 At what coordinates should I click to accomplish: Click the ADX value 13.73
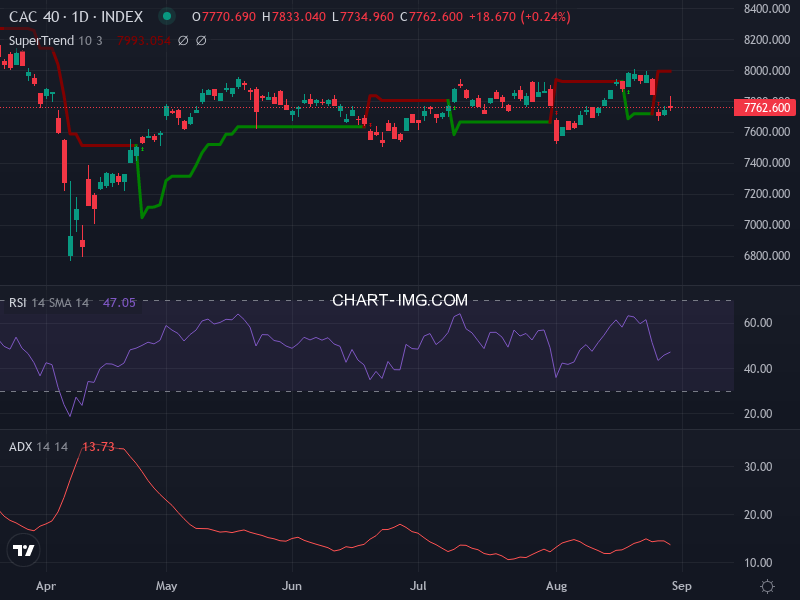pyautogui.click(x=98, y=446)
